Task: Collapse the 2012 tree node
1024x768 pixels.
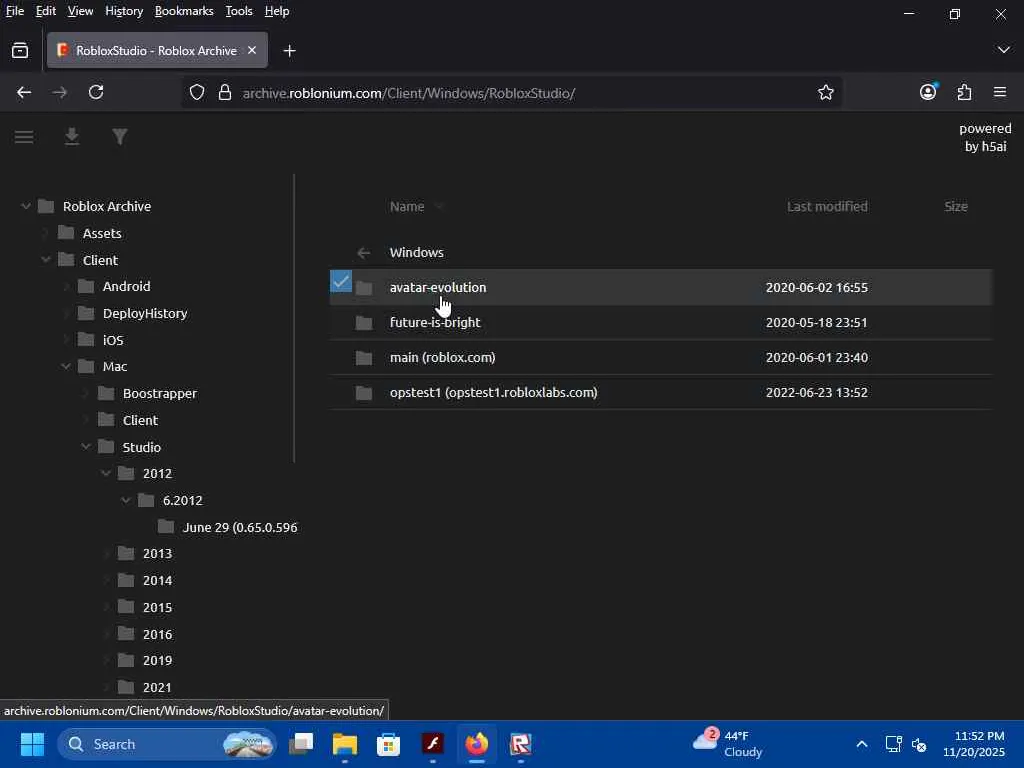Action: click(106, 473)
